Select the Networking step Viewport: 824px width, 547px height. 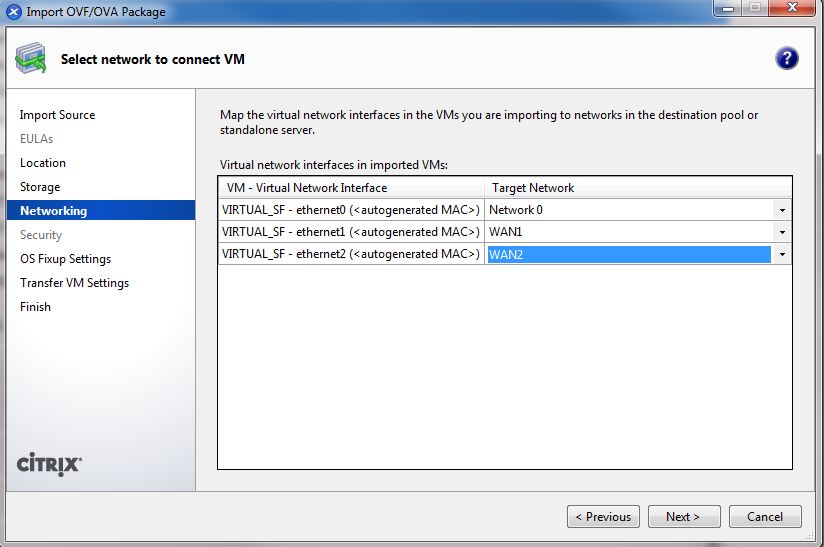[x=53, y=211]
